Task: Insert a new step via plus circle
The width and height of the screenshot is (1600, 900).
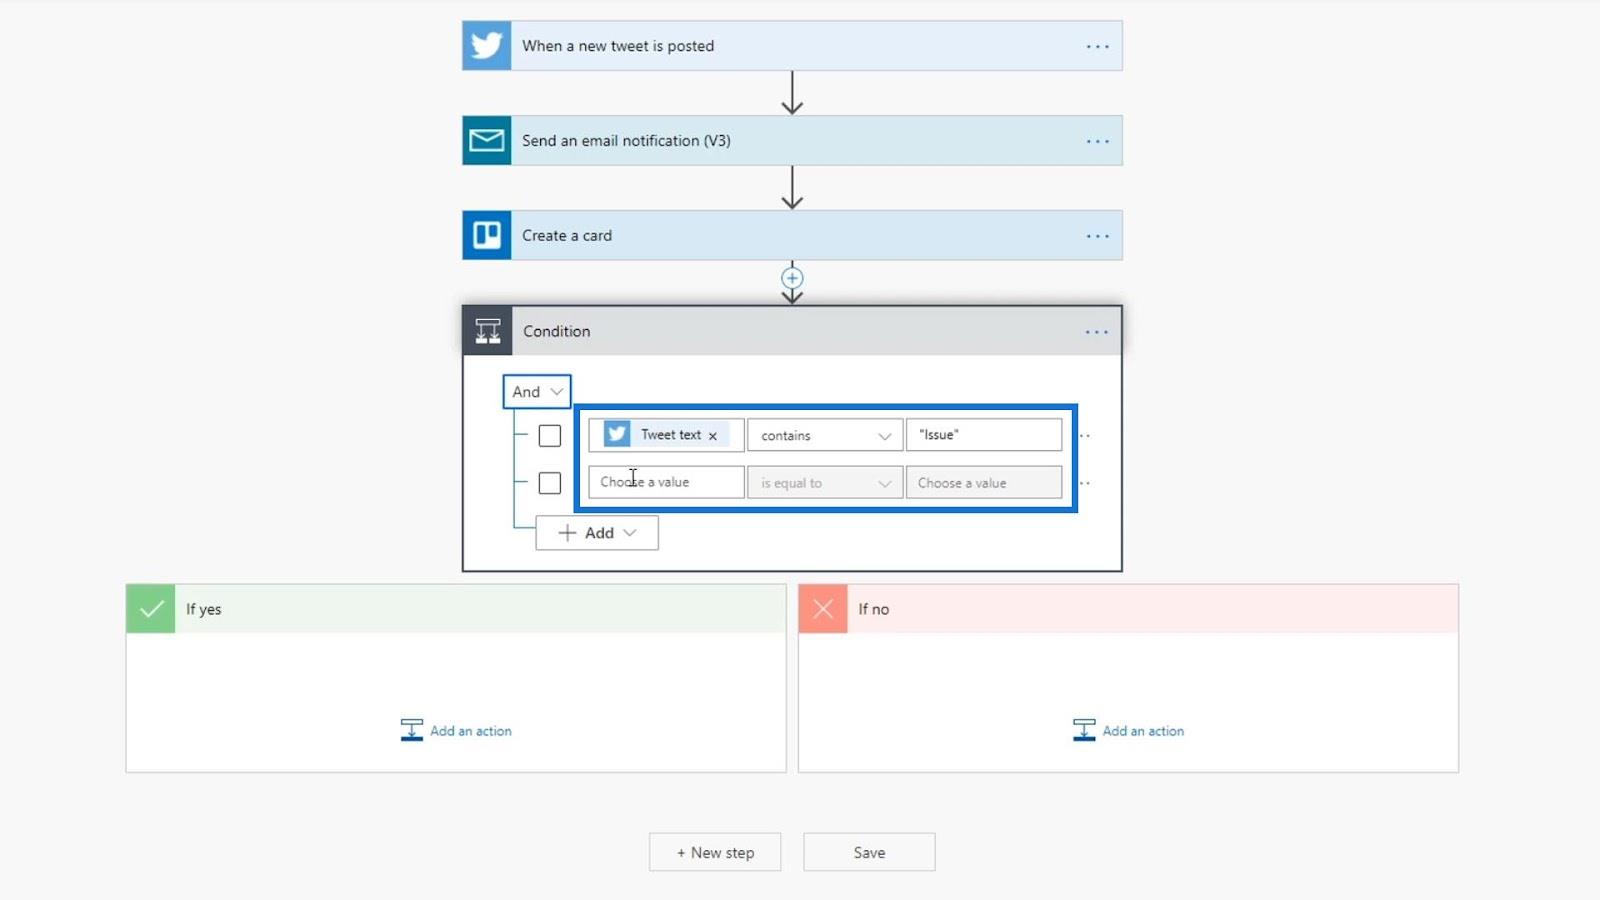Action: coord(792,278)
